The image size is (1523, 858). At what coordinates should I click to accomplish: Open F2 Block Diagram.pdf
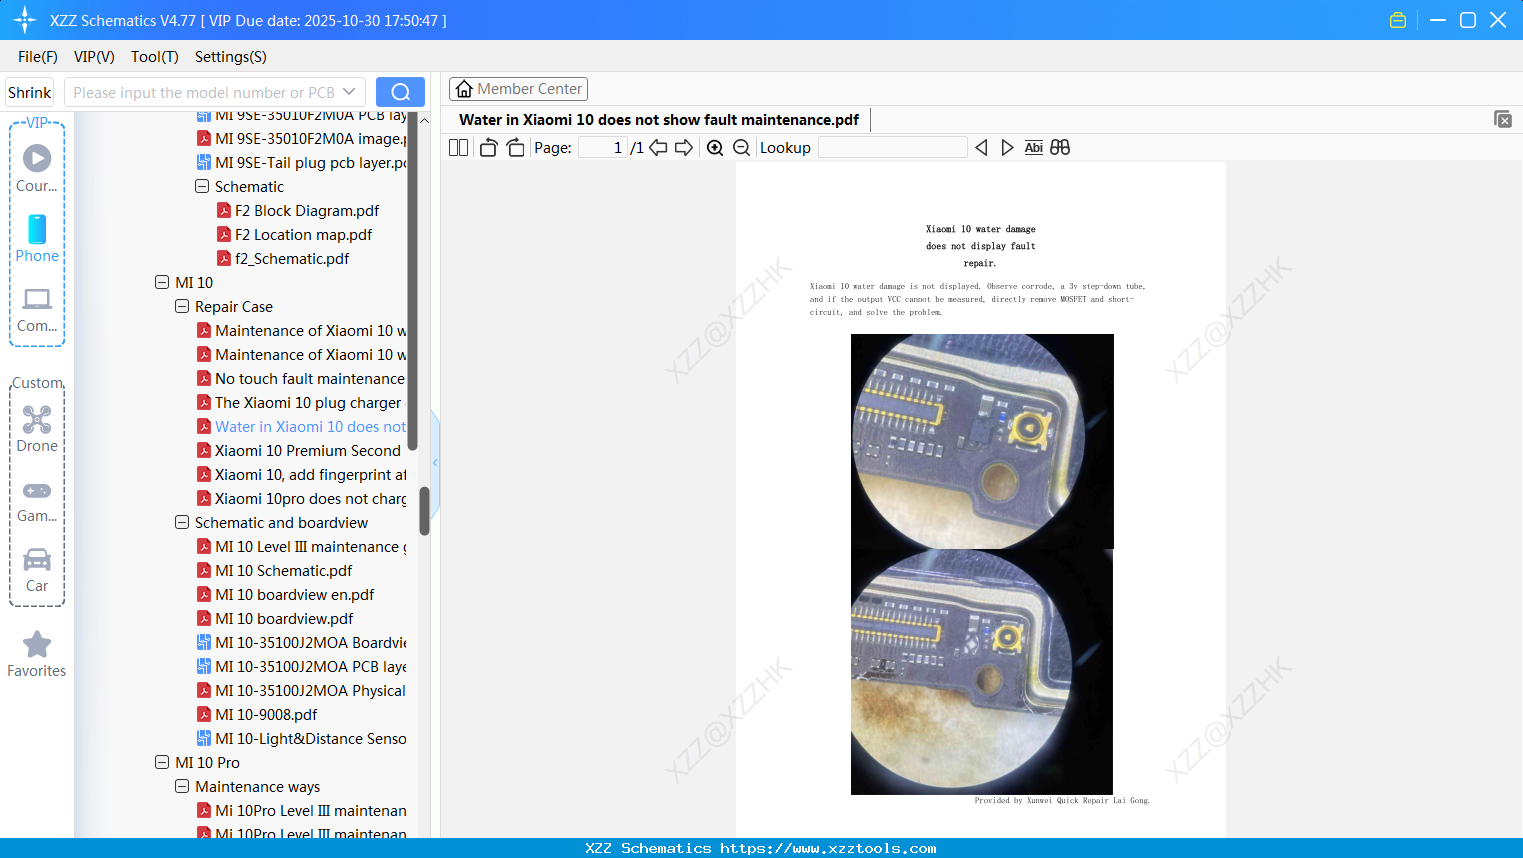click(298, 210)
